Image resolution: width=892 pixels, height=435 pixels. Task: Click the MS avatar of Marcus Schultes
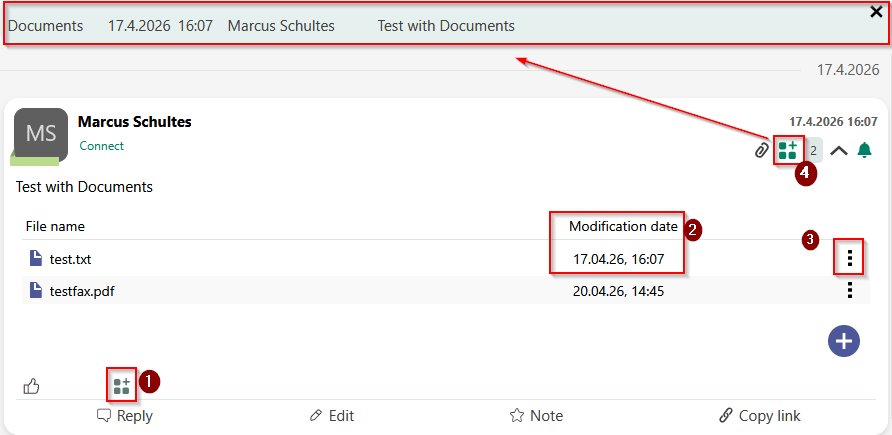[41, 134]
